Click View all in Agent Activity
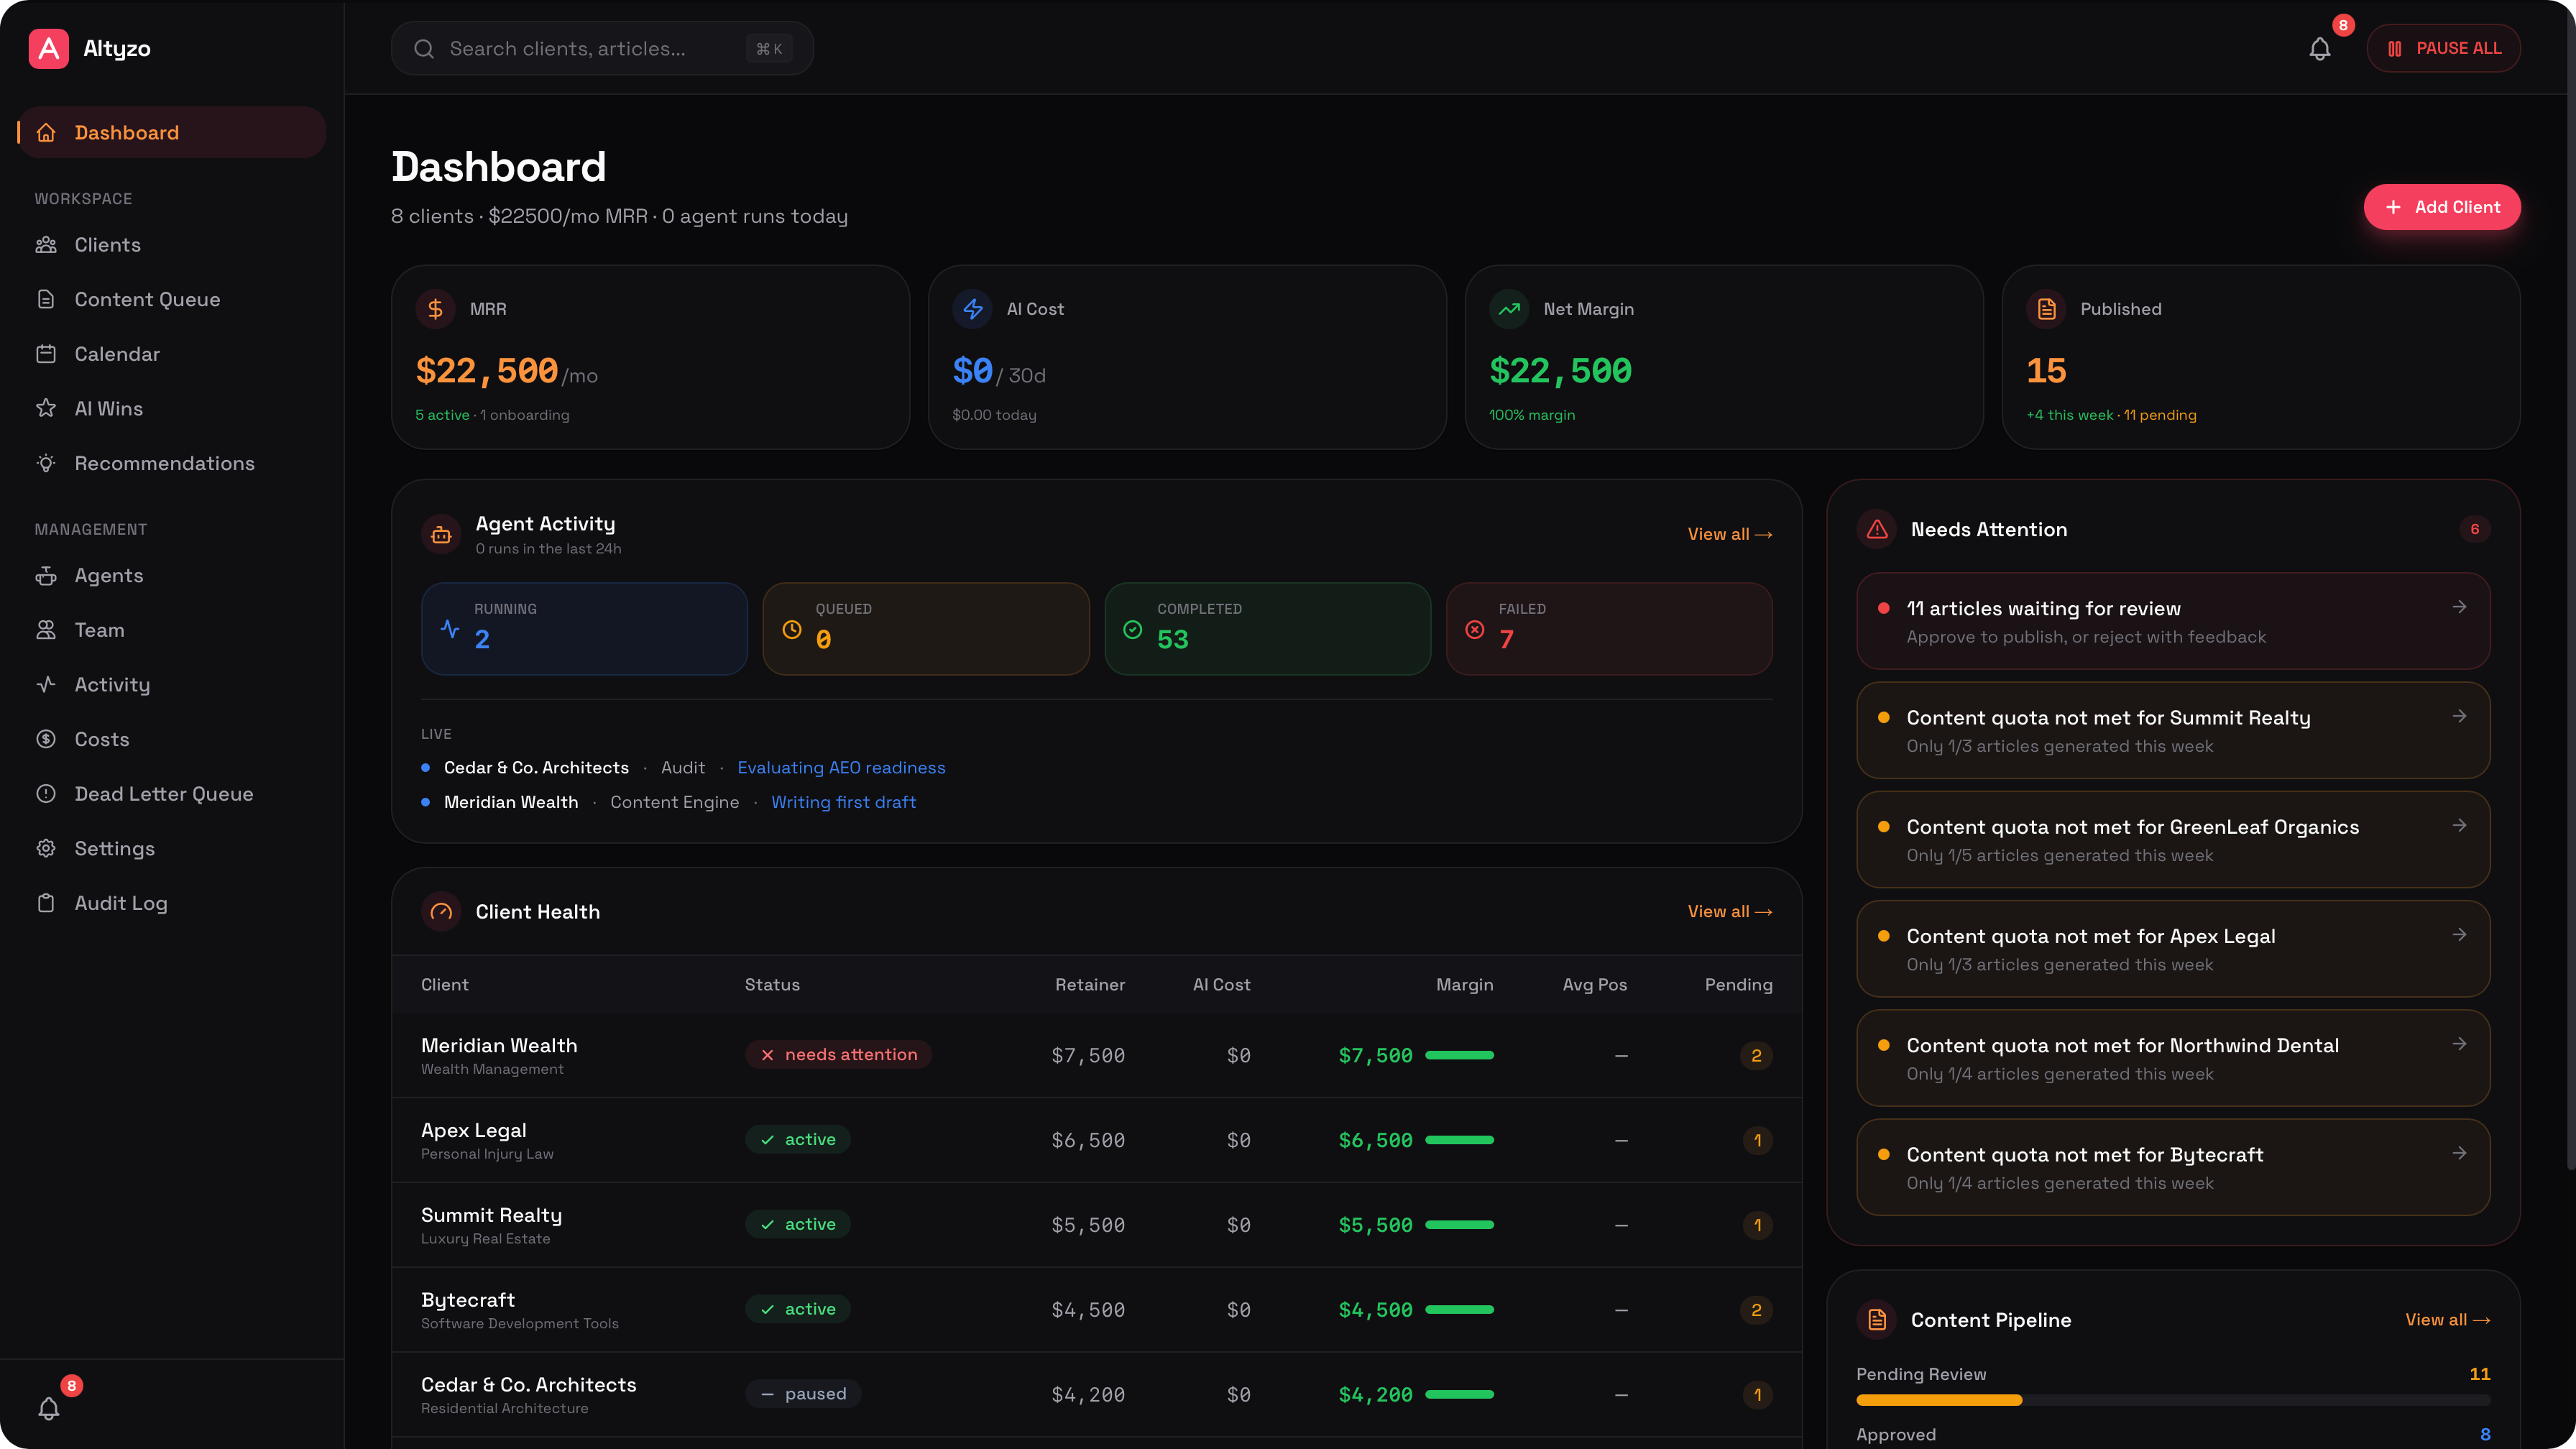Image resolution: width=2576 pixels, height=1449 pixels. (x=1729, y=534)
